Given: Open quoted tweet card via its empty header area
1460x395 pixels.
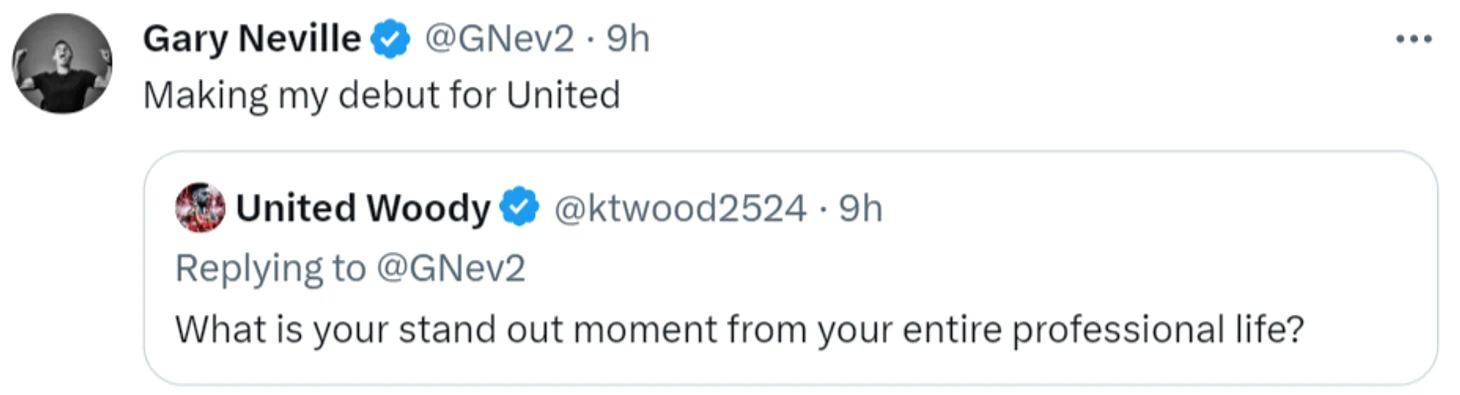Looking at the screenshot, I should pos(1150,209).
